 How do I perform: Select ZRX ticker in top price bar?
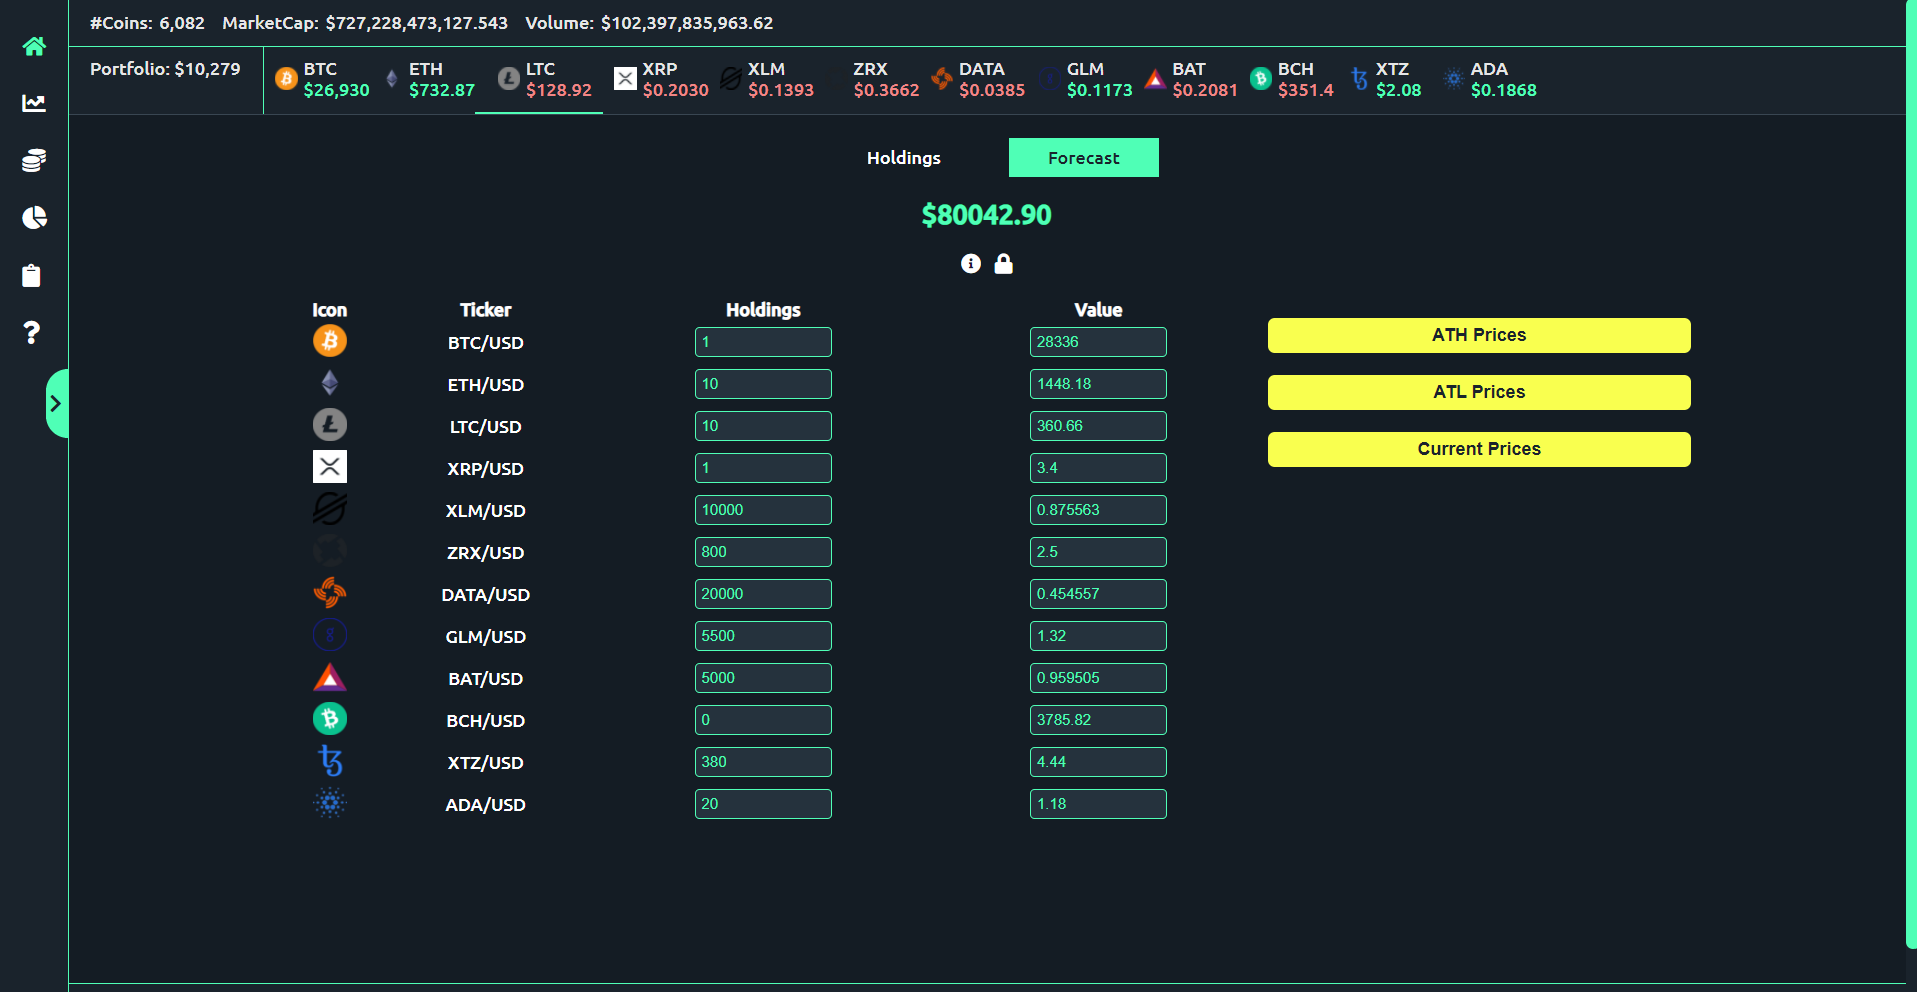pos(886,80)
